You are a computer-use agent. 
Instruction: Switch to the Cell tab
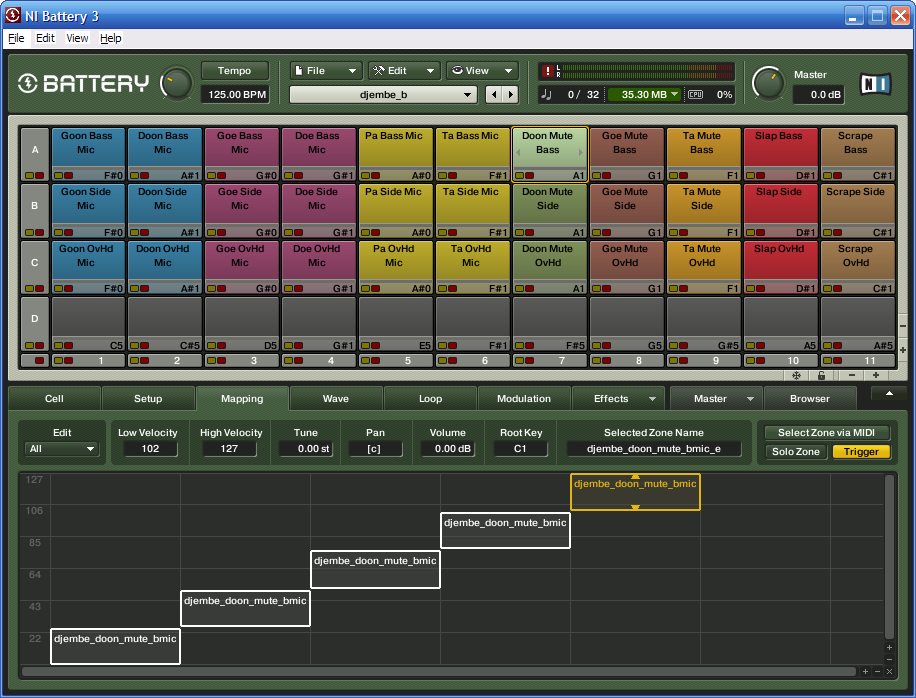(x=54, y=399)
